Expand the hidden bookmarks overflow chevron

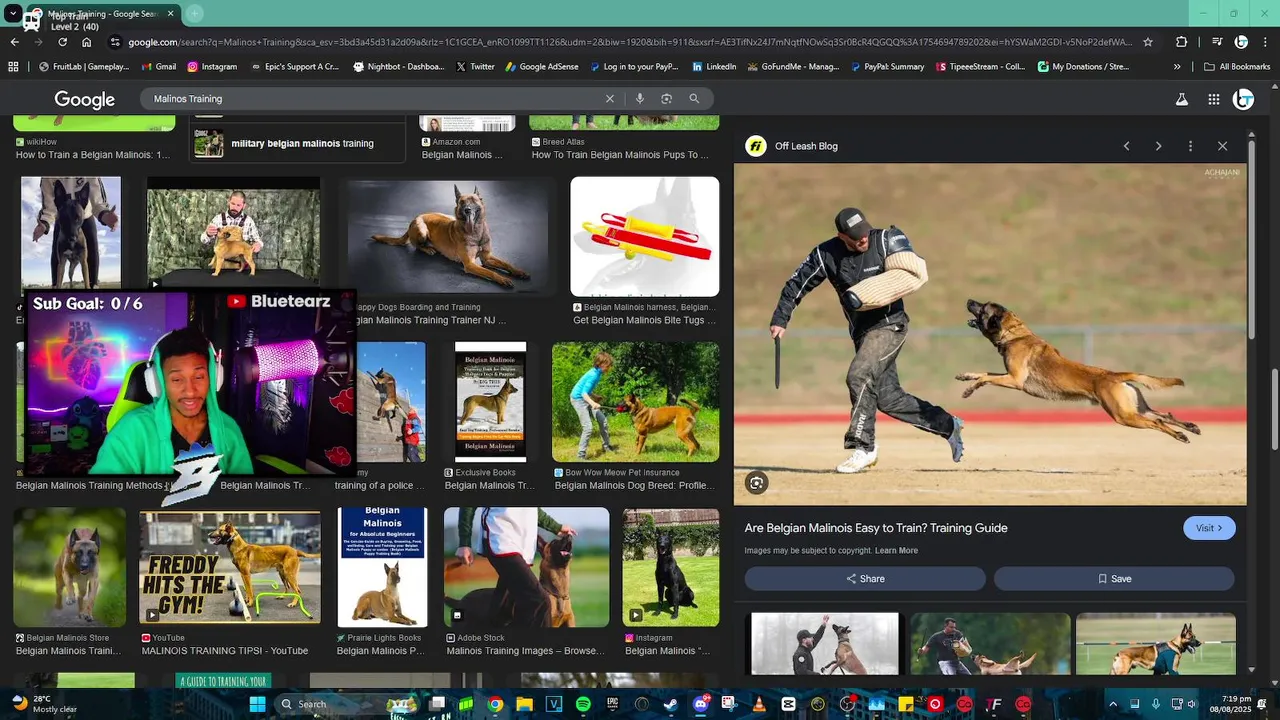(1177, 67)
